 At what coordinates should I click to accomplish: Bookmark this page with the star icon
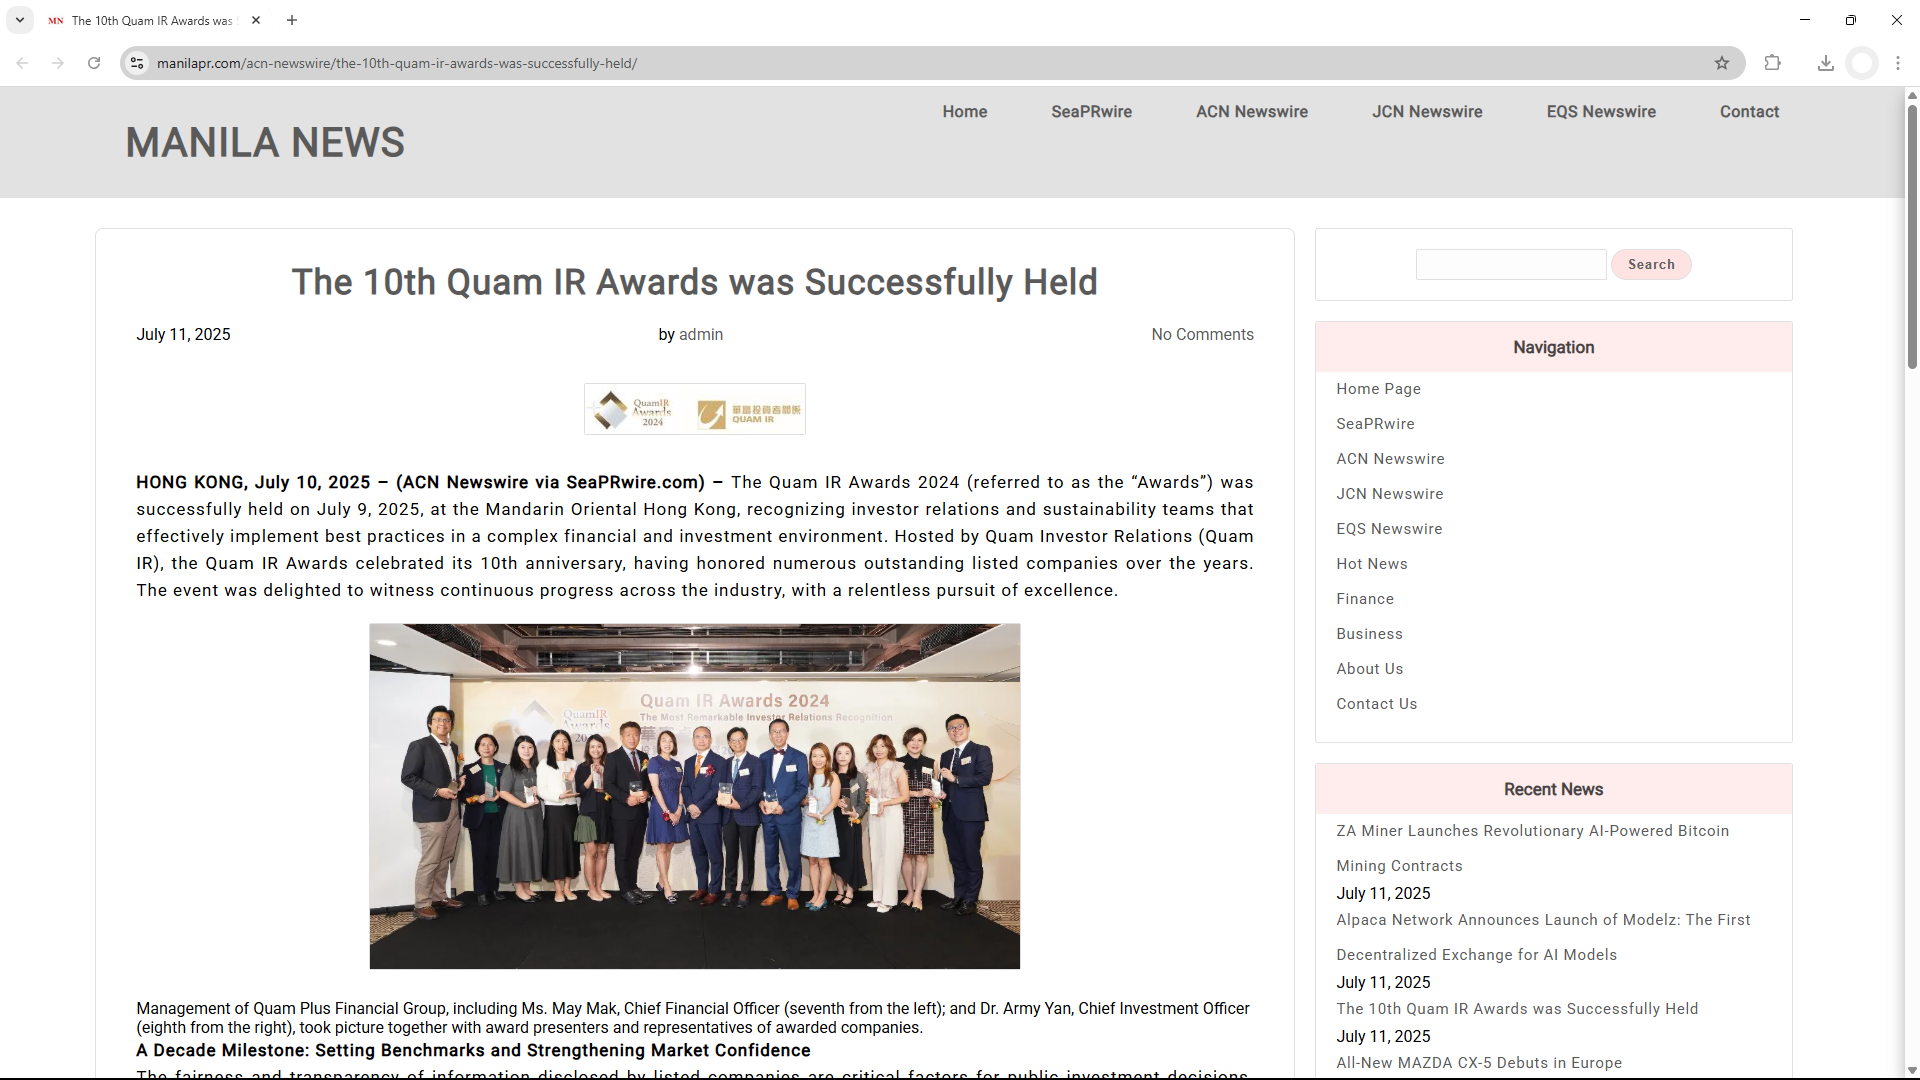click(1722, 63)
